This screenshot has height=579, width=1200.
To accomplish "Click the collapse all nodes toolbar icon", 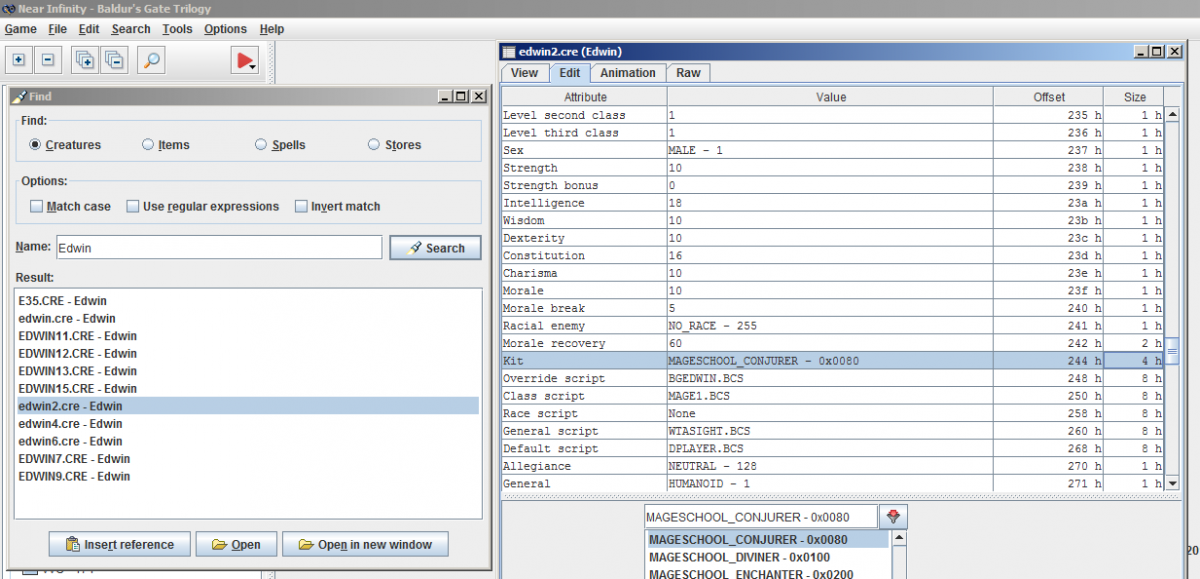I will point(114,60).
